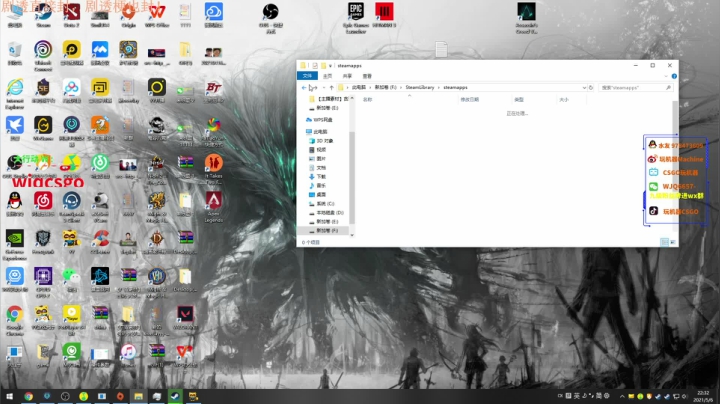Open quick access toolbar customize dropdown

[x=330, y=66]
